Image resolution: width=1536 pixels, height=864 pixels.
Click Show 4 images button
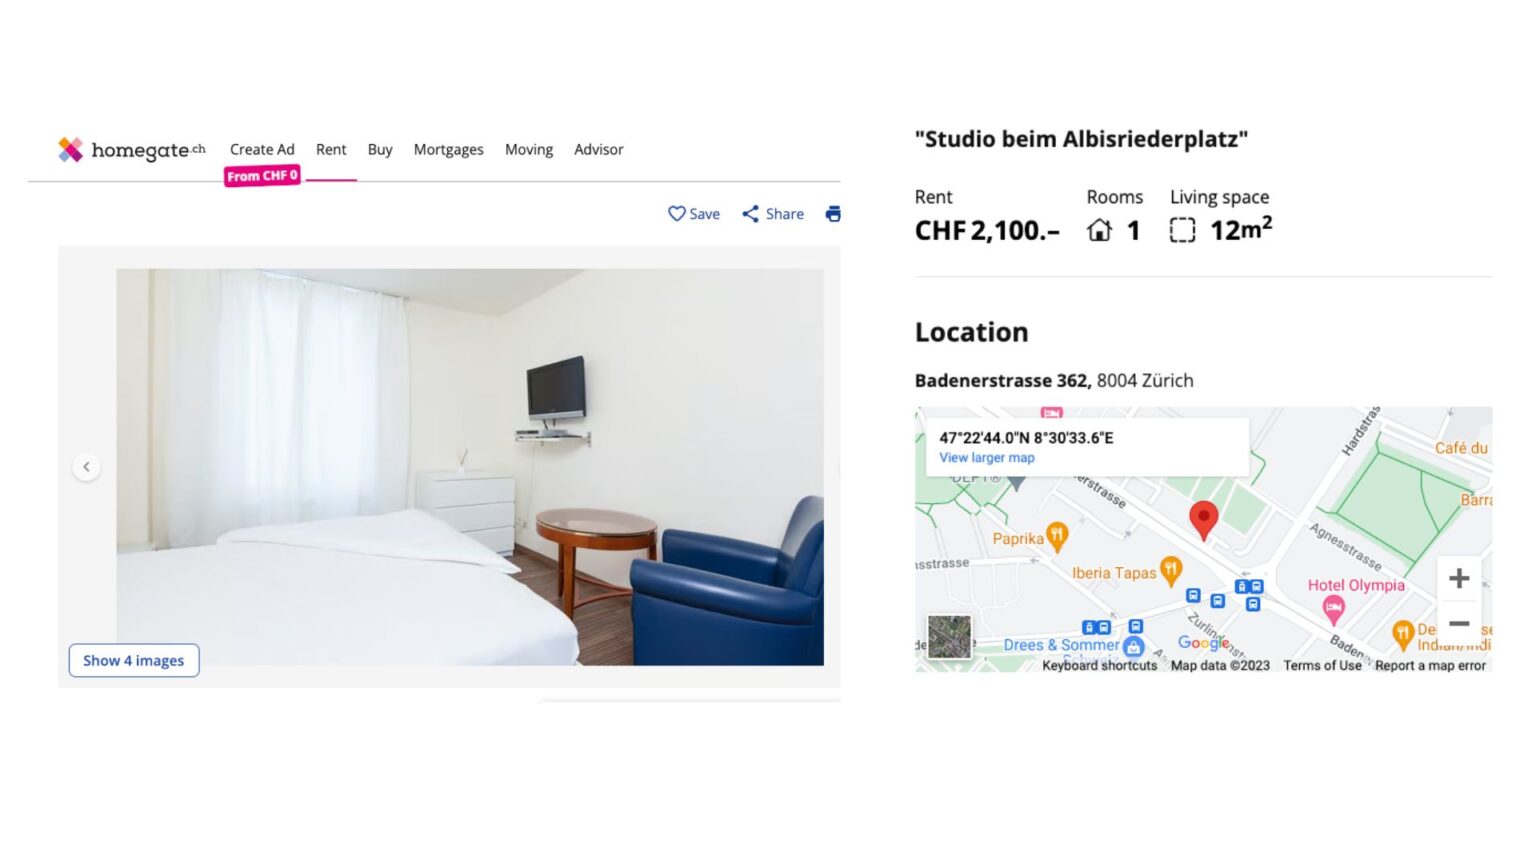134,661
